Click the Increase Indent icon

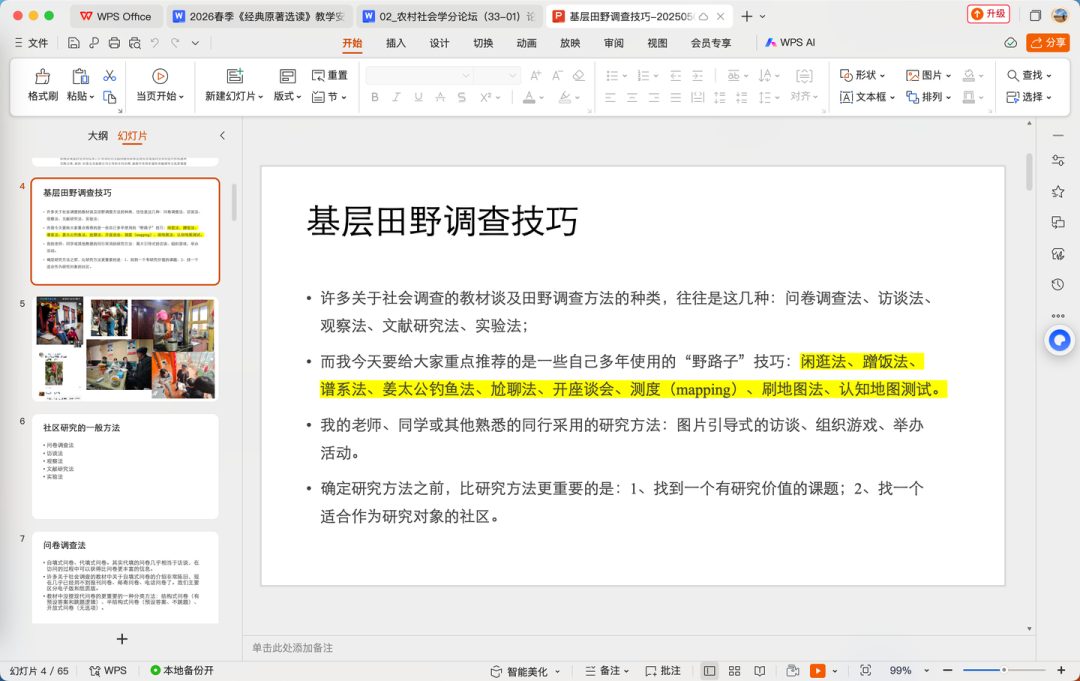pos(698,75)
